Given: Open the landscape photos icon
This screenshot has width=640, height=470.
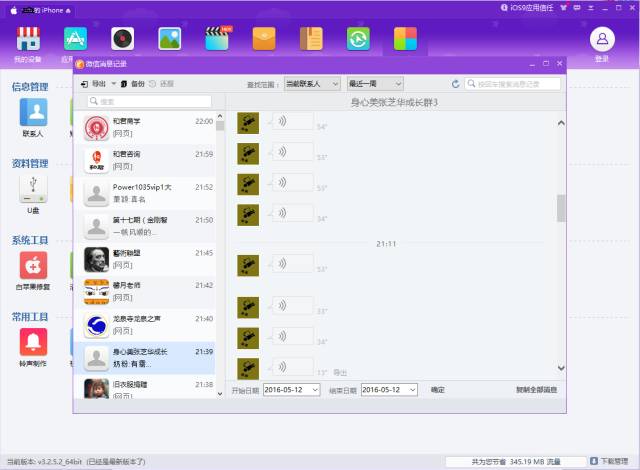Looking at the screenshot, I should coord(170,39).
